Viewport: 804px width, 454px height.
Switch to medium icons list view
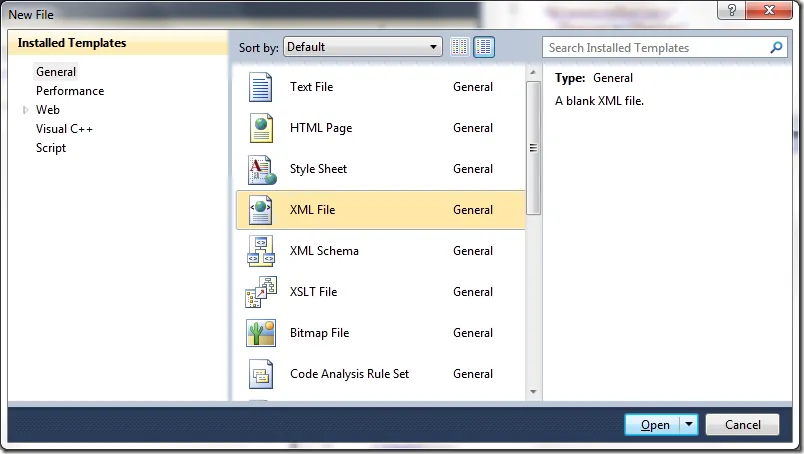point(484,47)
